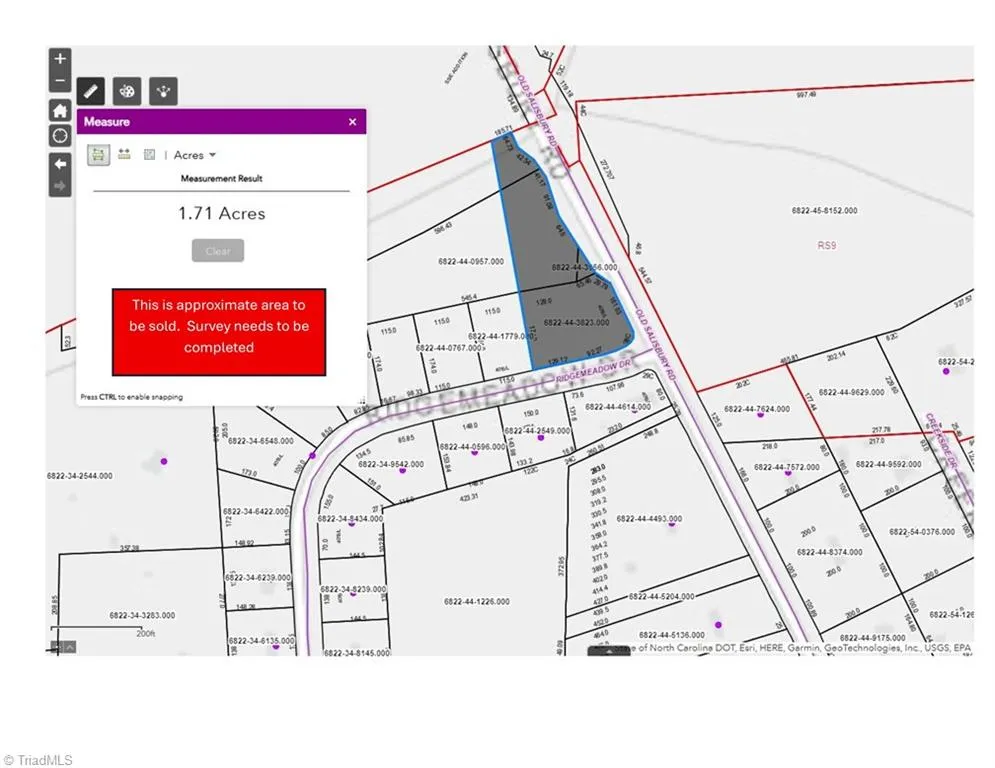
Task: Open the palette widget beside the ruler tool
Action: click(127, 91)
